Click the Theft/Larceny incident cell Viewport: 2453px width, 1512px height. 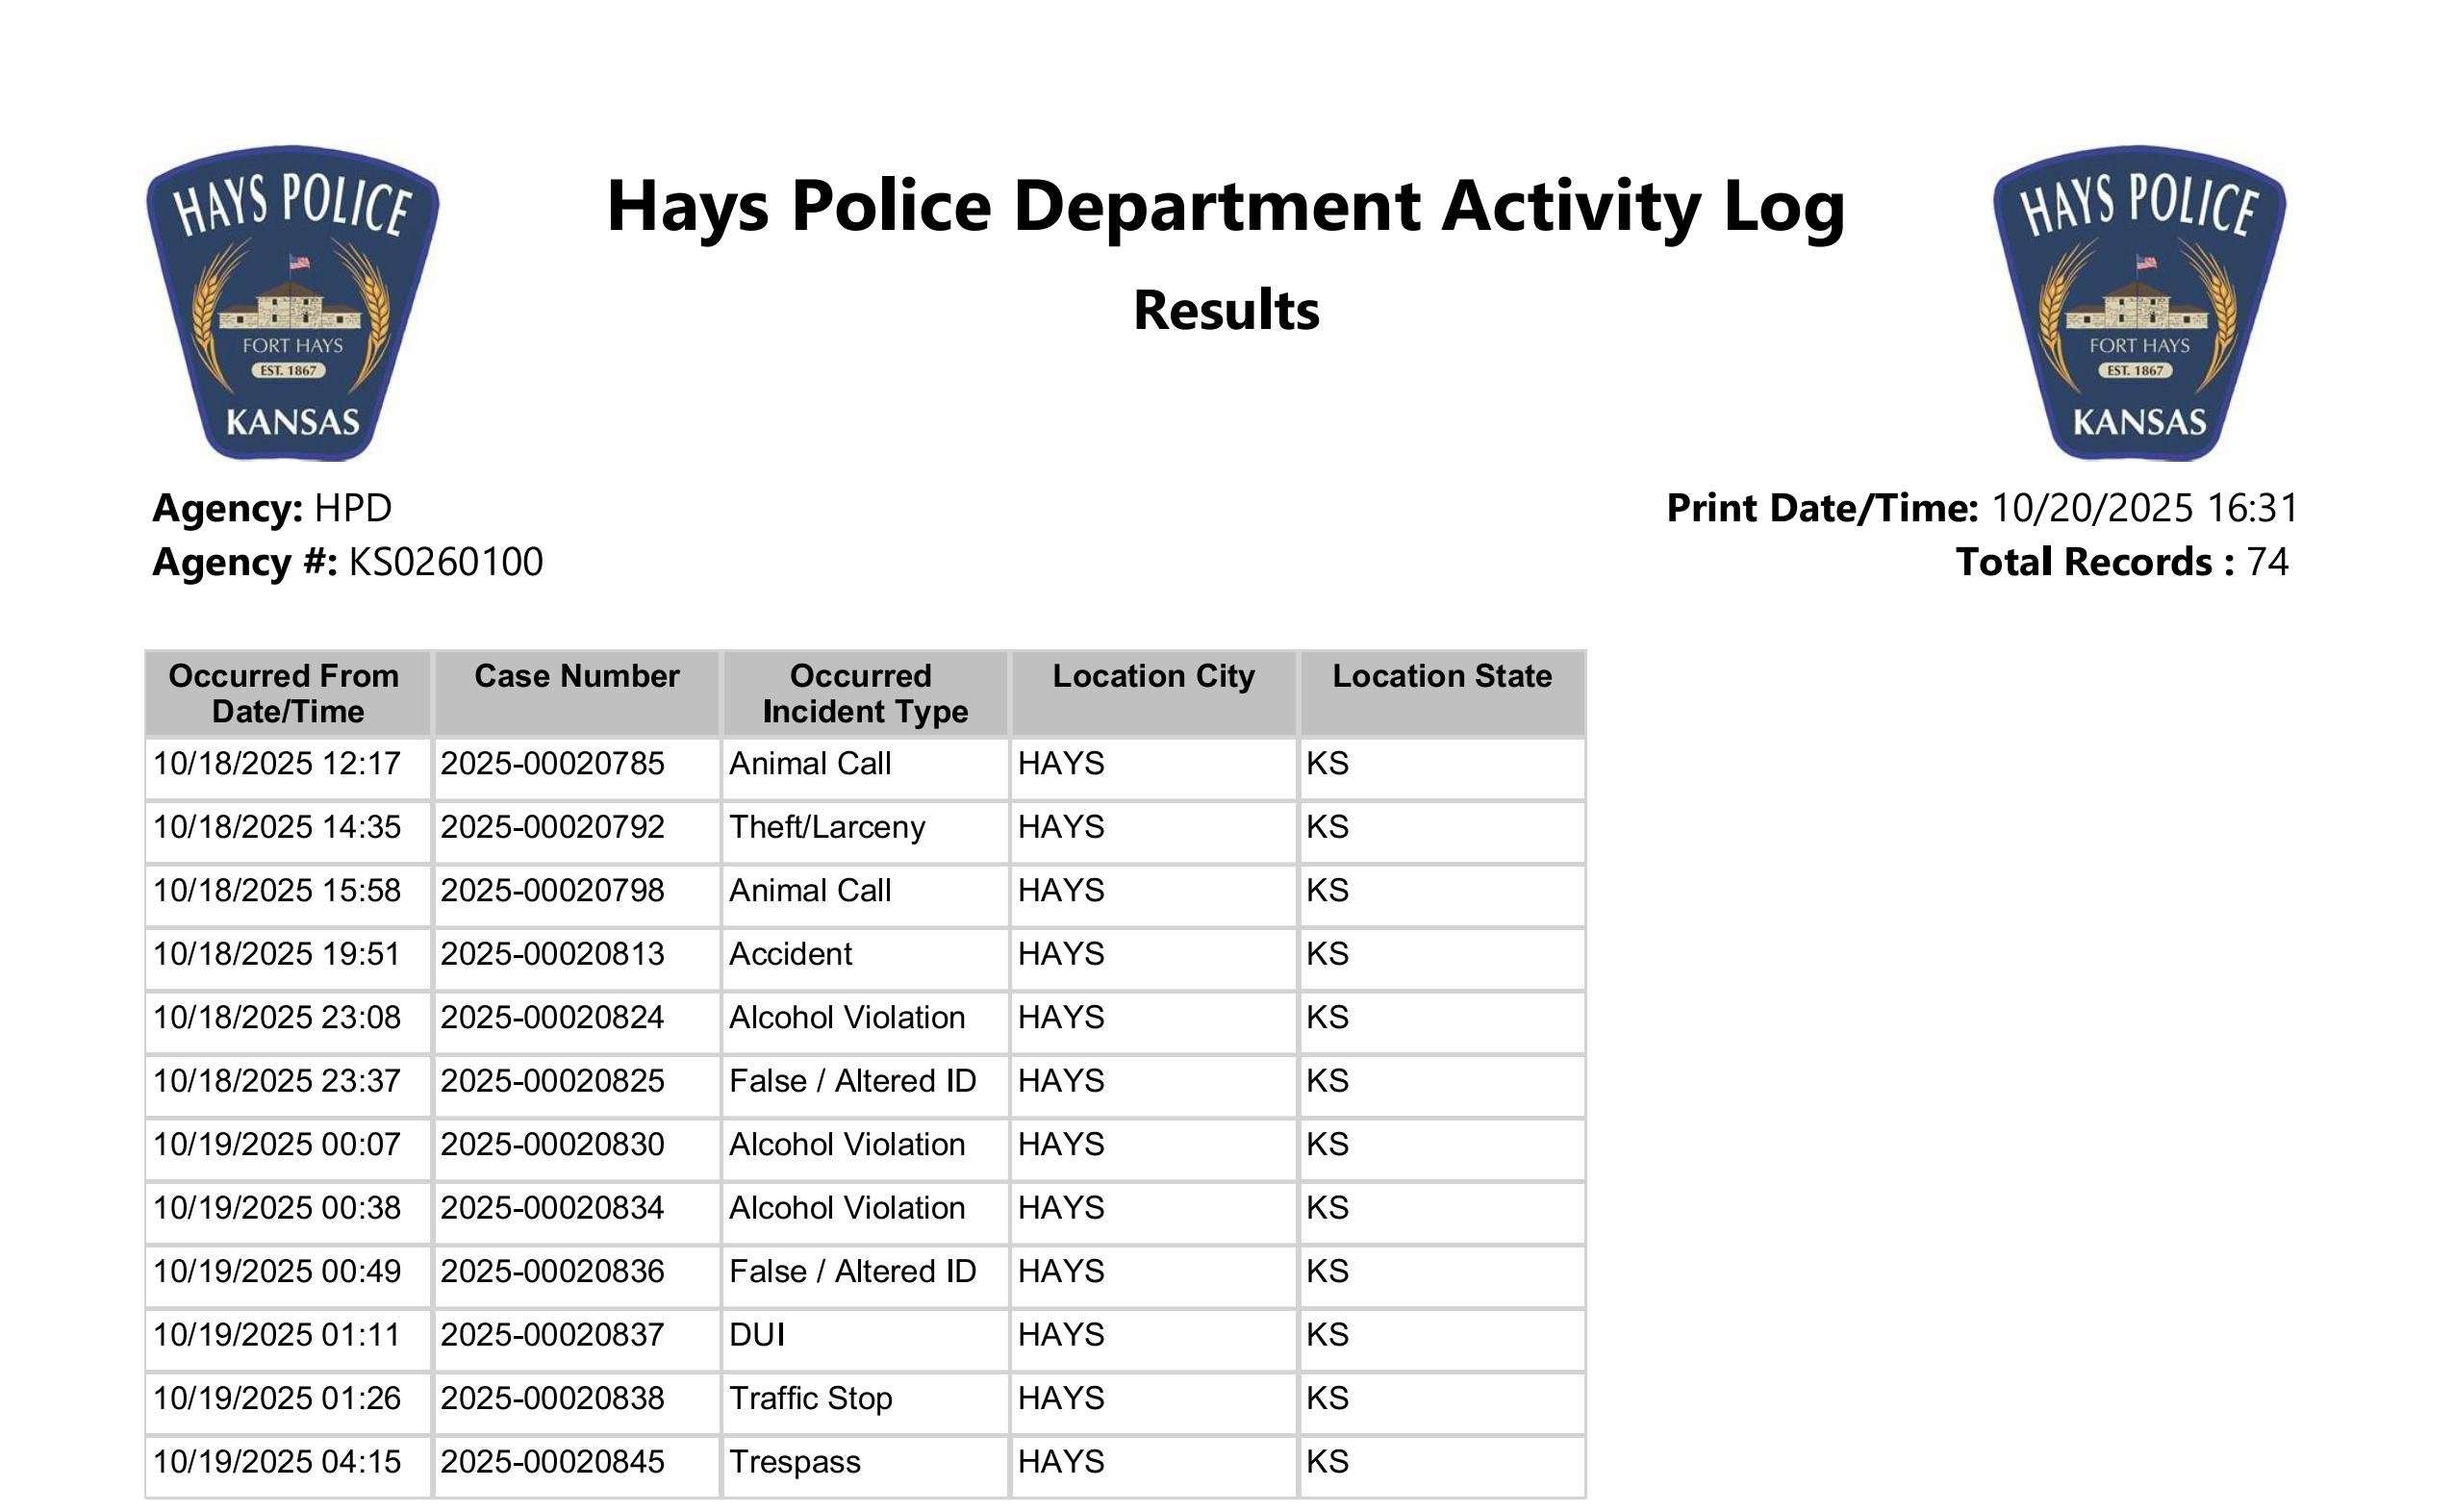(x=827, y=827)
